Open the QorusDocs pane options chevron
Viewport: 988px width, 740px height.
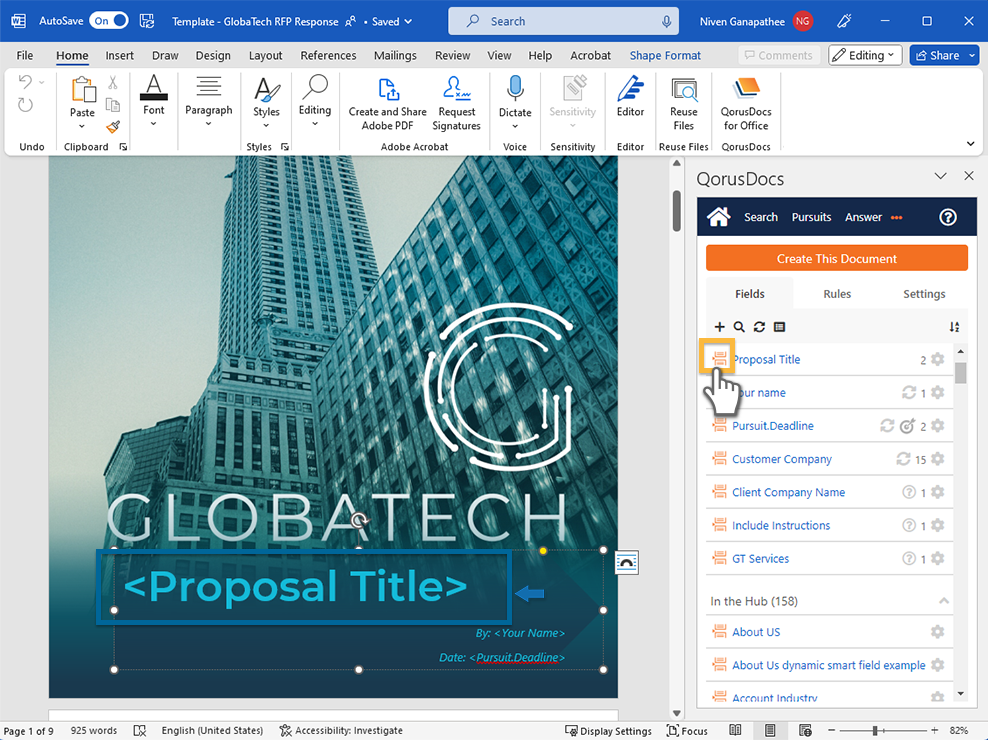point(940,176)
